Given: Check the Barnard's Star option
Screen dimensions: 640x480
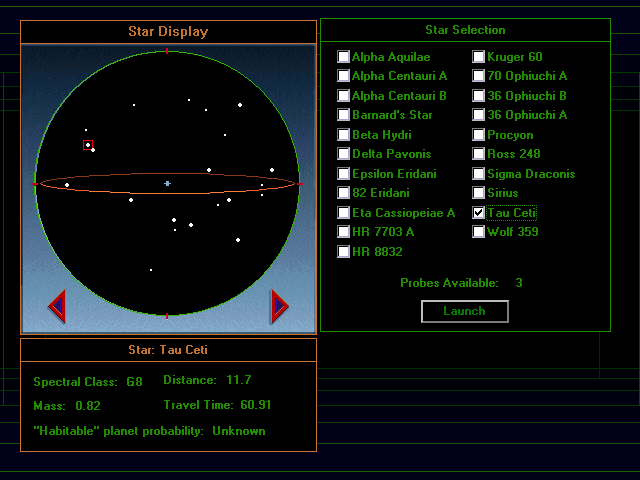Looking at the screenshot, I should point(344,115).
